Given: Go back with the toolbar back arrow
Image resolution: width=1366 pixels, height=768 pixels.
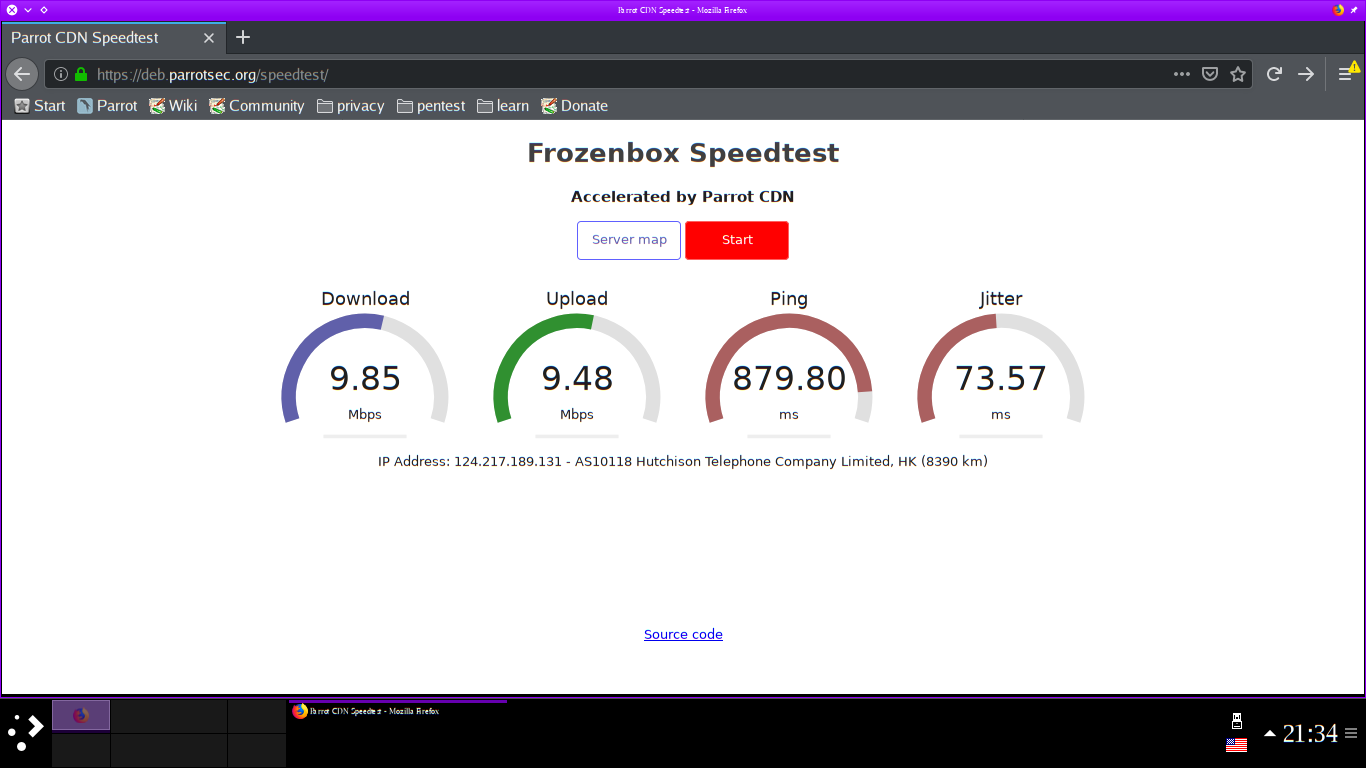Looking at the screenshot, I should pos(22,74).
